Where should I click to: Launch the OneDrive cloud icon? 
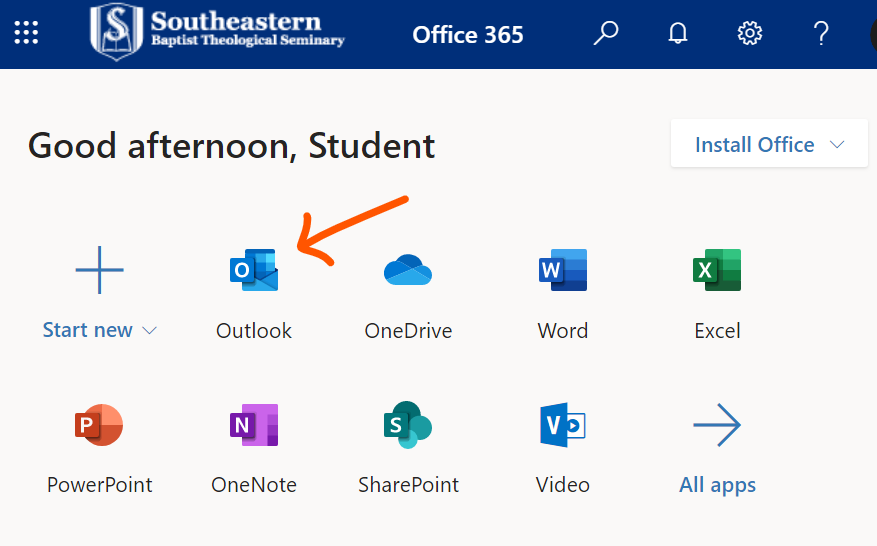(x=408, y=270)
